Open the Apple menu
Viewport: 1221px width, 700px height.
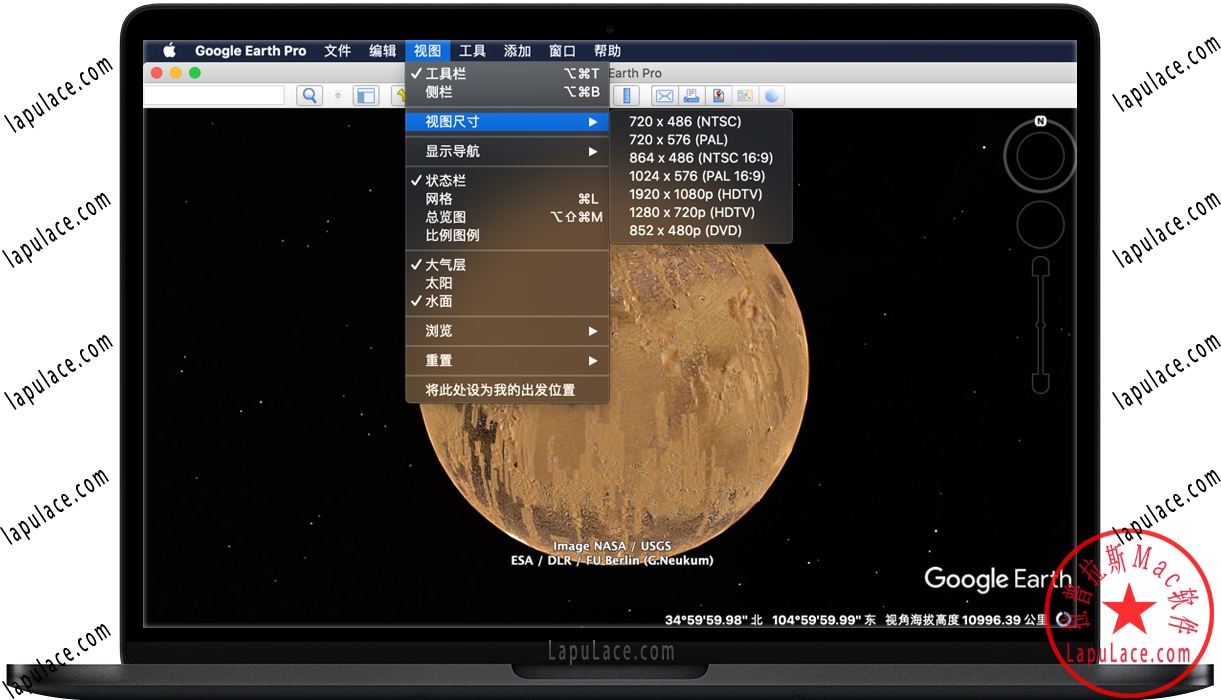pyautogui.click(x=169, y=51)
